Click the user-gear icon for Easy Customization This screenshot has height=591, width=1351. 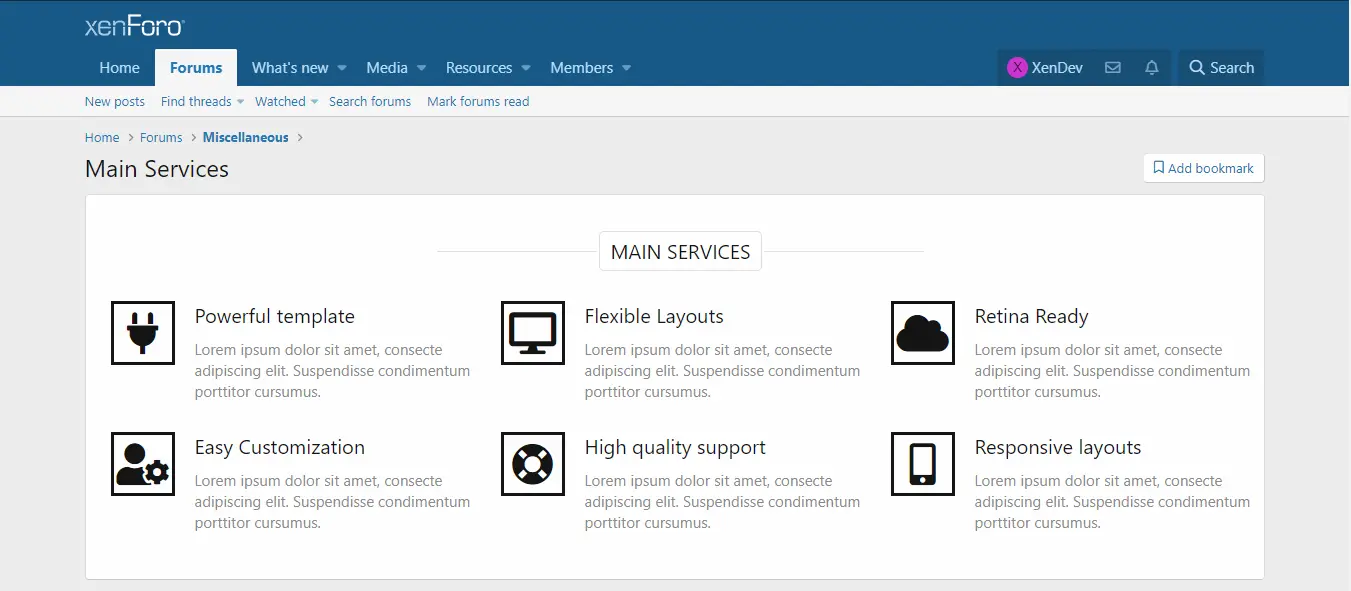(x=142, y=464)
